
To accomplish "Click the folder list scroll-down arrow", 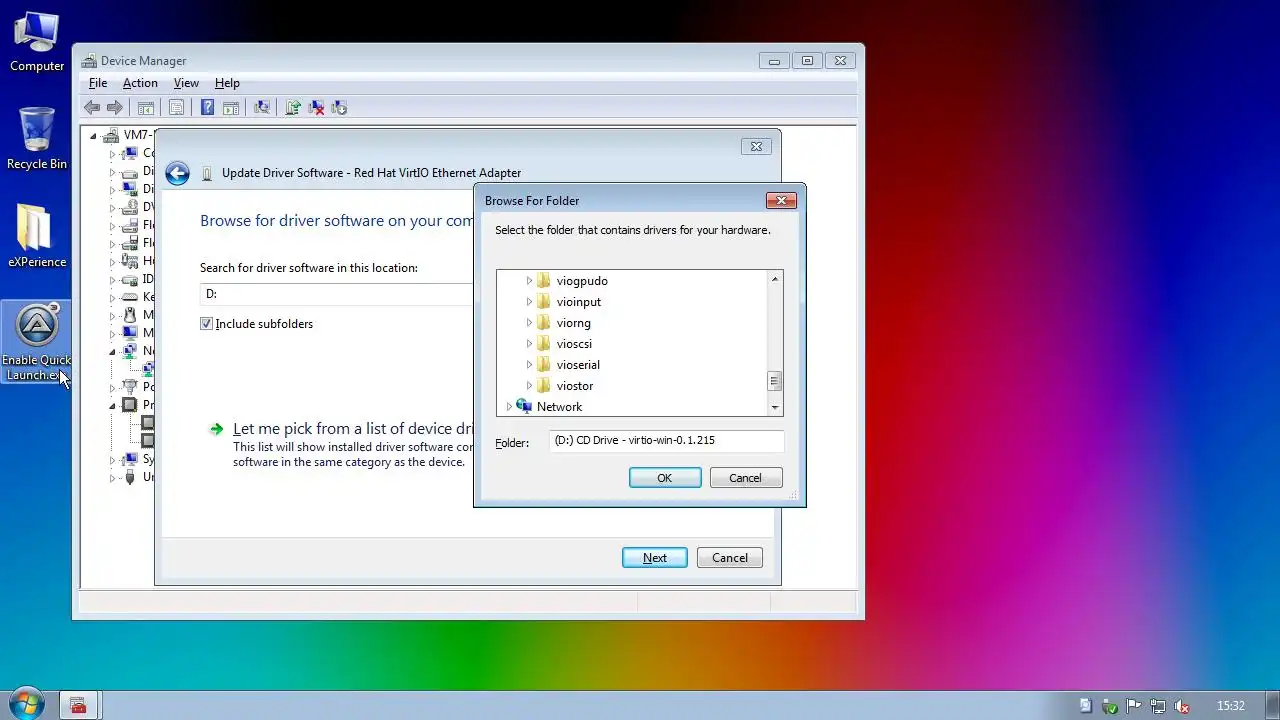I will point(774,407).
